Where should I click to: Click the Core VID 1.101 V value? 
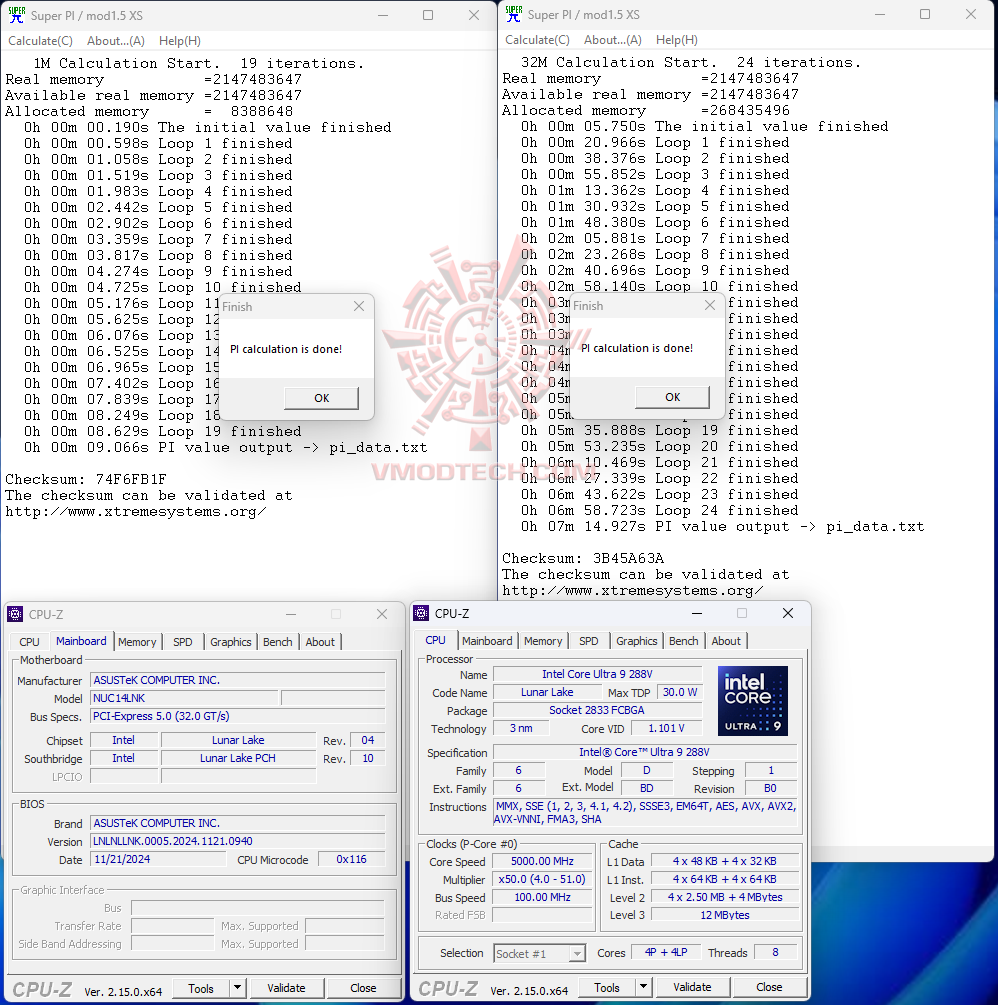click(667, 729)
